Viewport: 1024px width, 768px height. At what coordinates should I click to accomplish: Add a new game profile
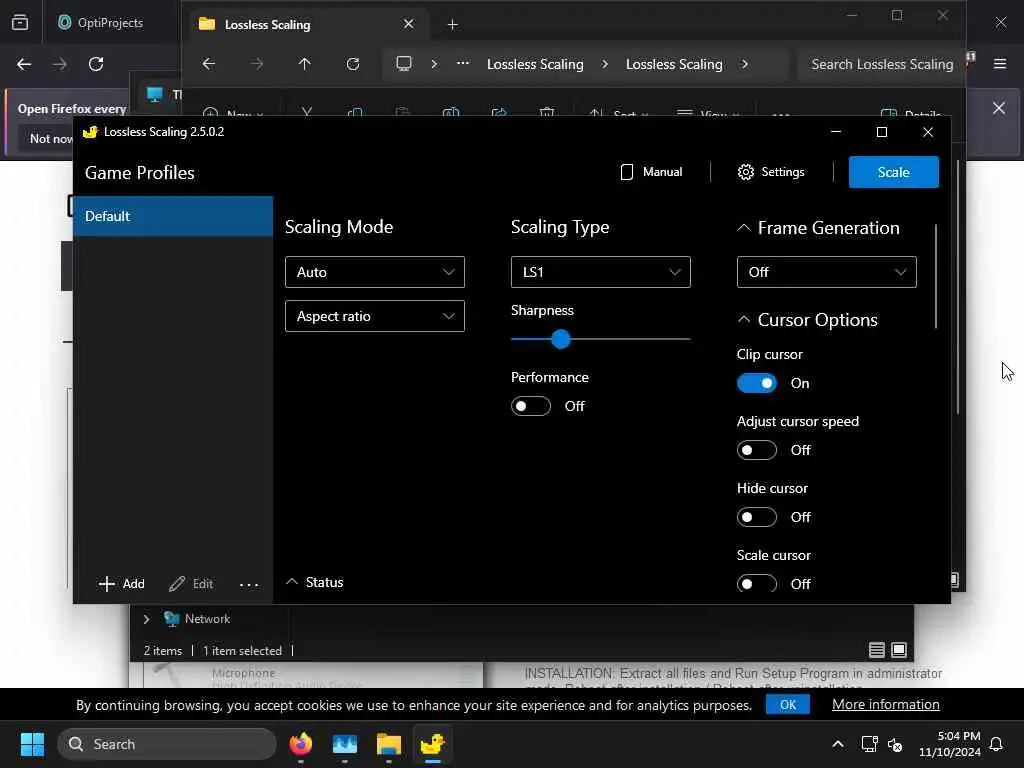point(121,584)
